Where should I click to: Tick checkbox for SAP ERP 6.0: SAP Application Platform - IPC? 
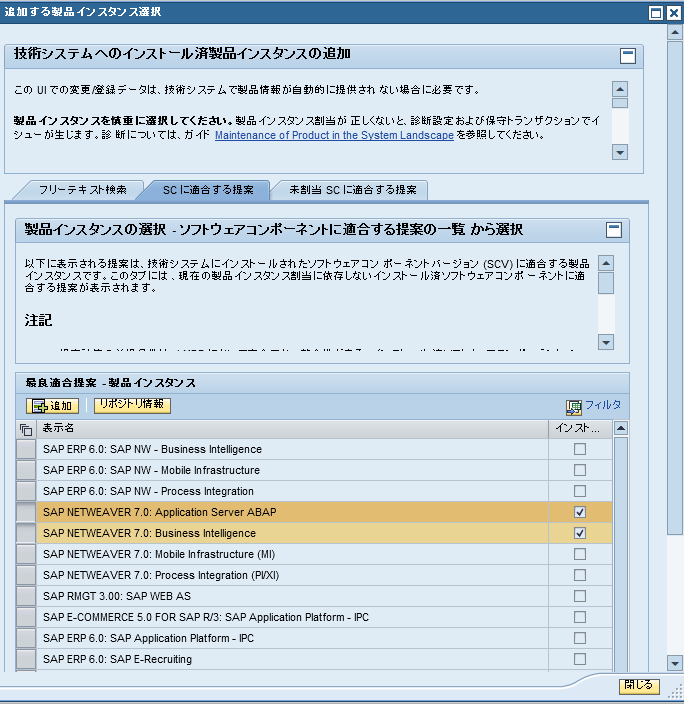[x=580, y=638]
